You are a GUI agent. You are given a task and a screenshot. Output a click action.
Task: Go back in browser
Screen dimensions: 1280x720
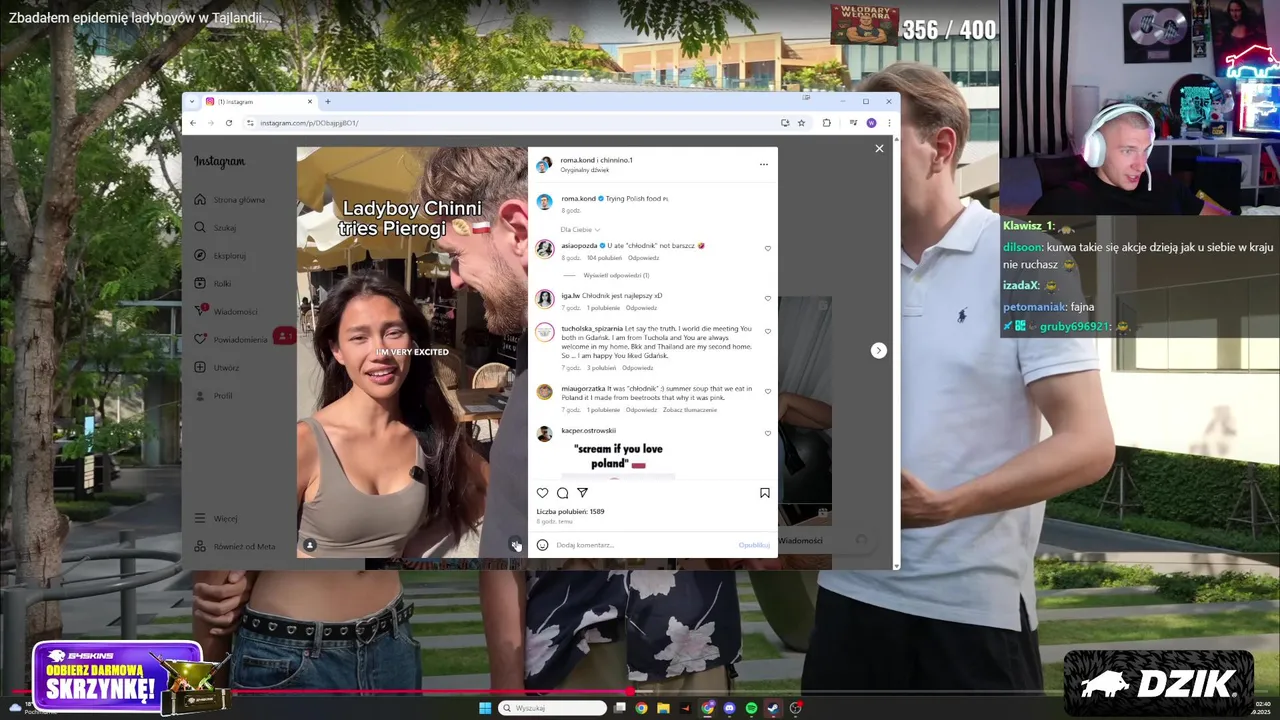point(192,123)
